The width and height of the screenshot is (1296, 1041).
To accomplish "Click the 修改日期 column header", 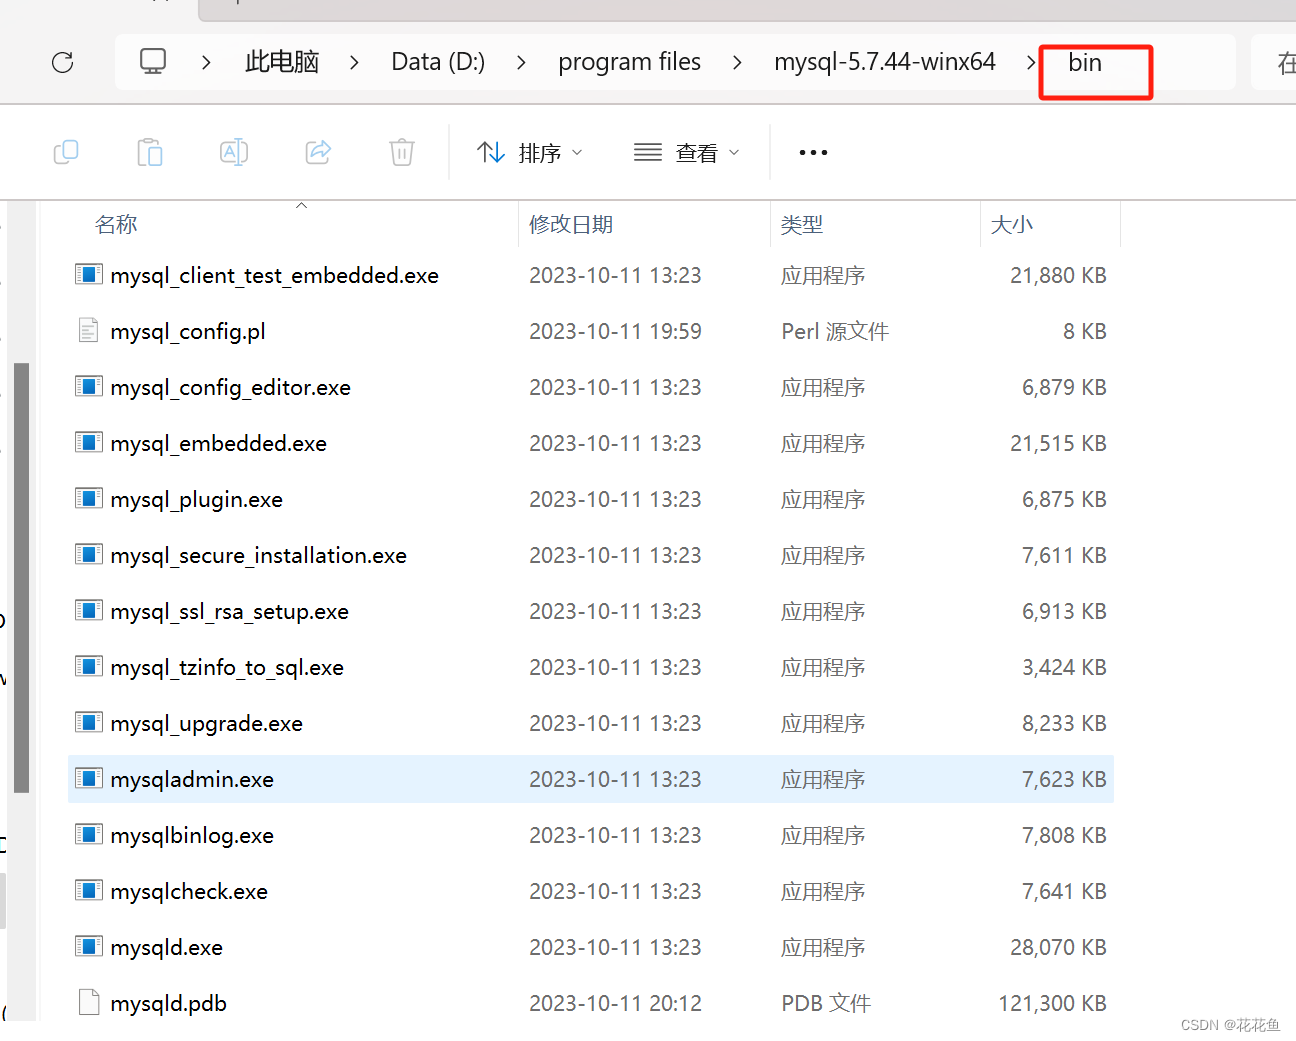I will coord(571,223).
